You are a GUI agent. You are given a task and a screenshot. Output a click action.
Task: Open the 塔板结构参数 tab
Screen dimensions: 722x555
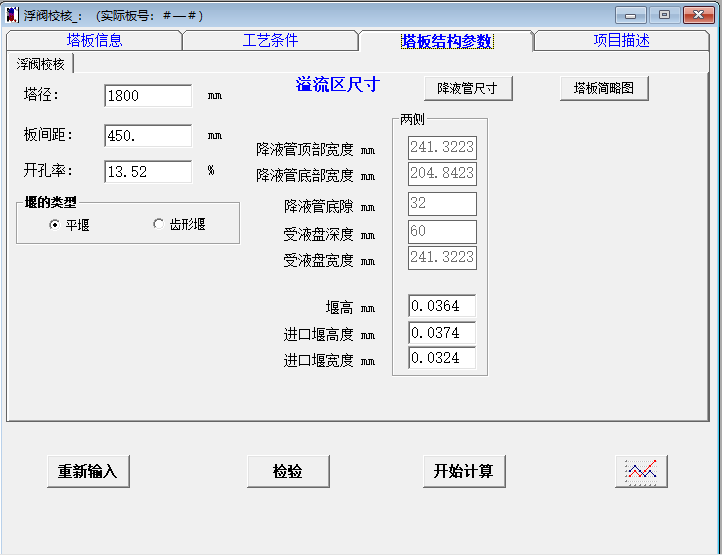coord(447,41)
